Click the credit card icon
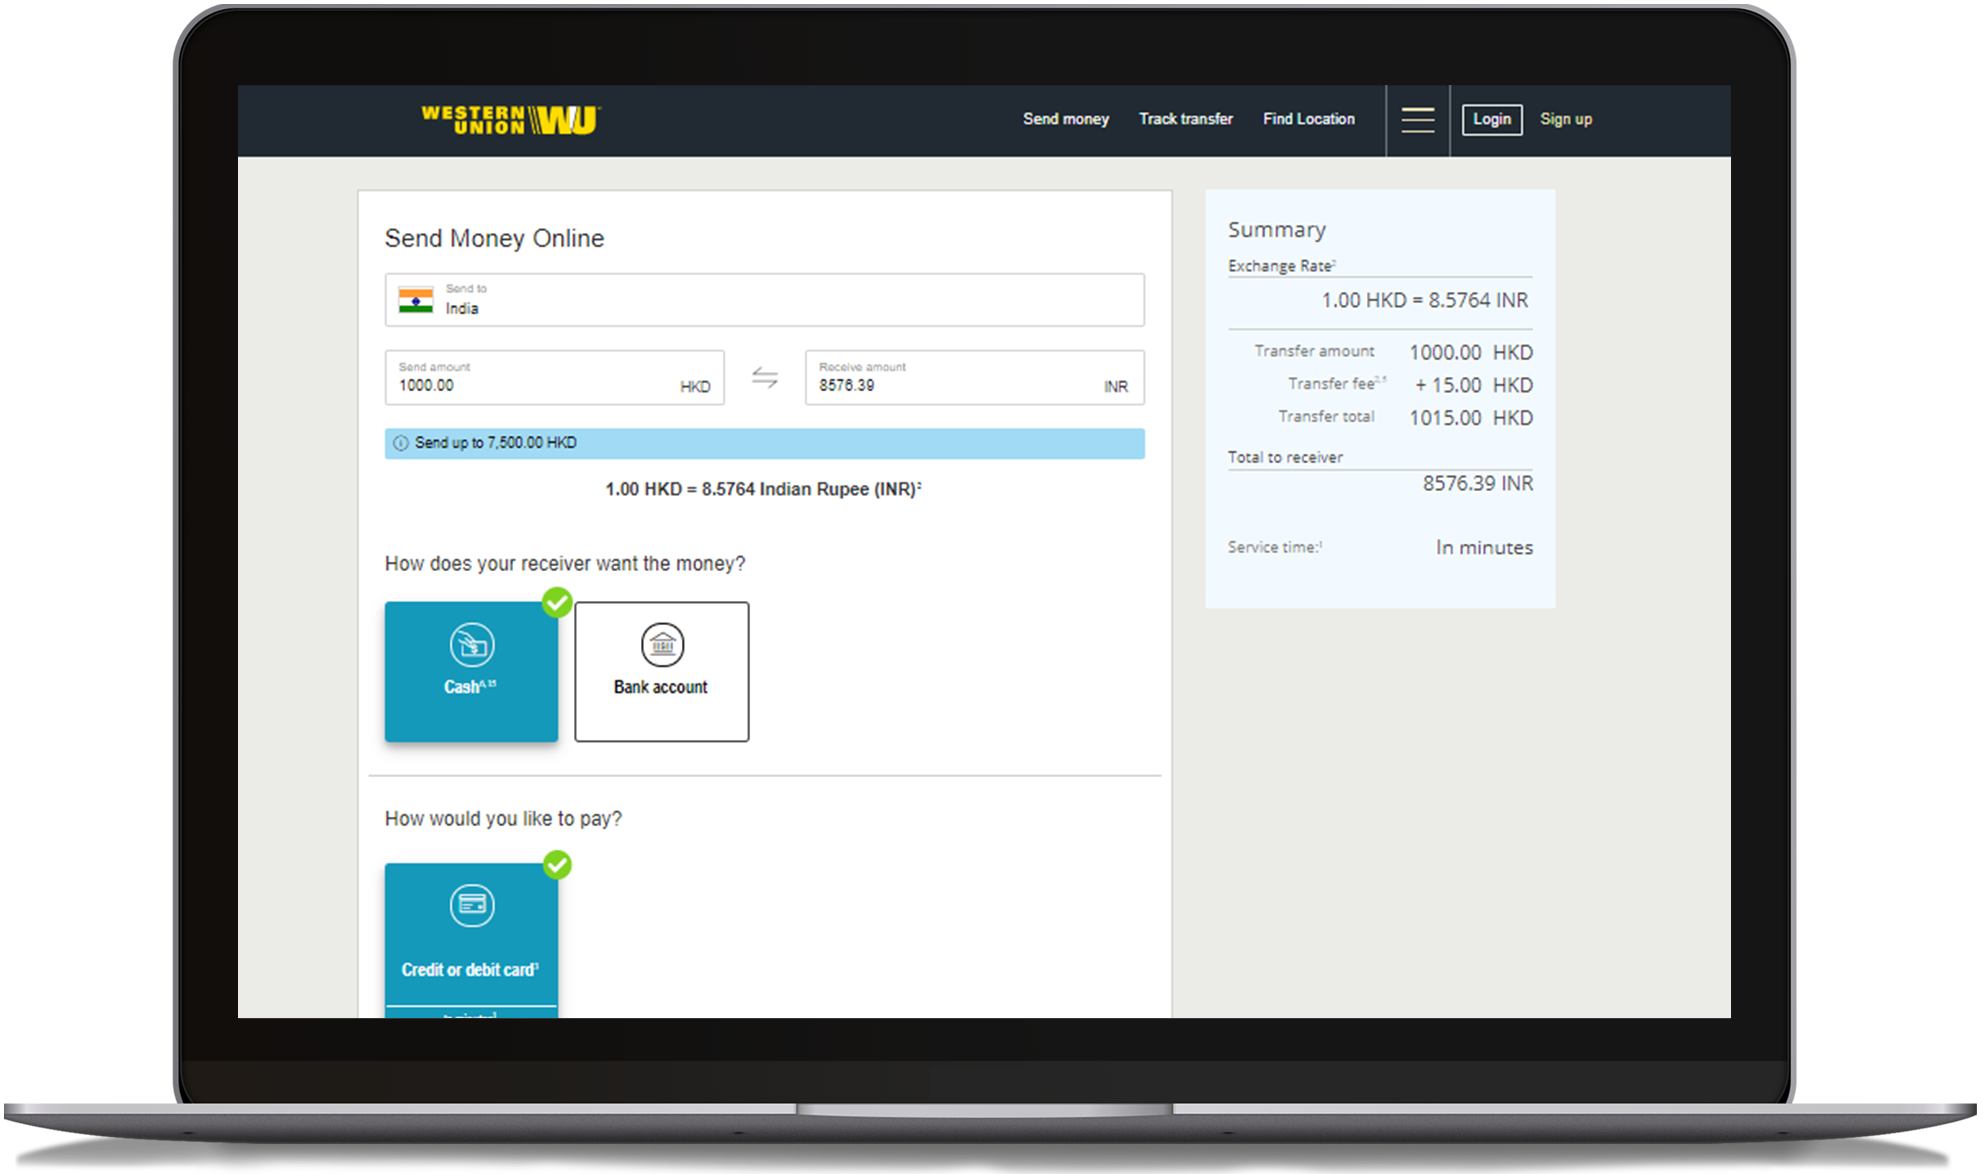This screenshot has width=1983, height=1174. (471, 906)
